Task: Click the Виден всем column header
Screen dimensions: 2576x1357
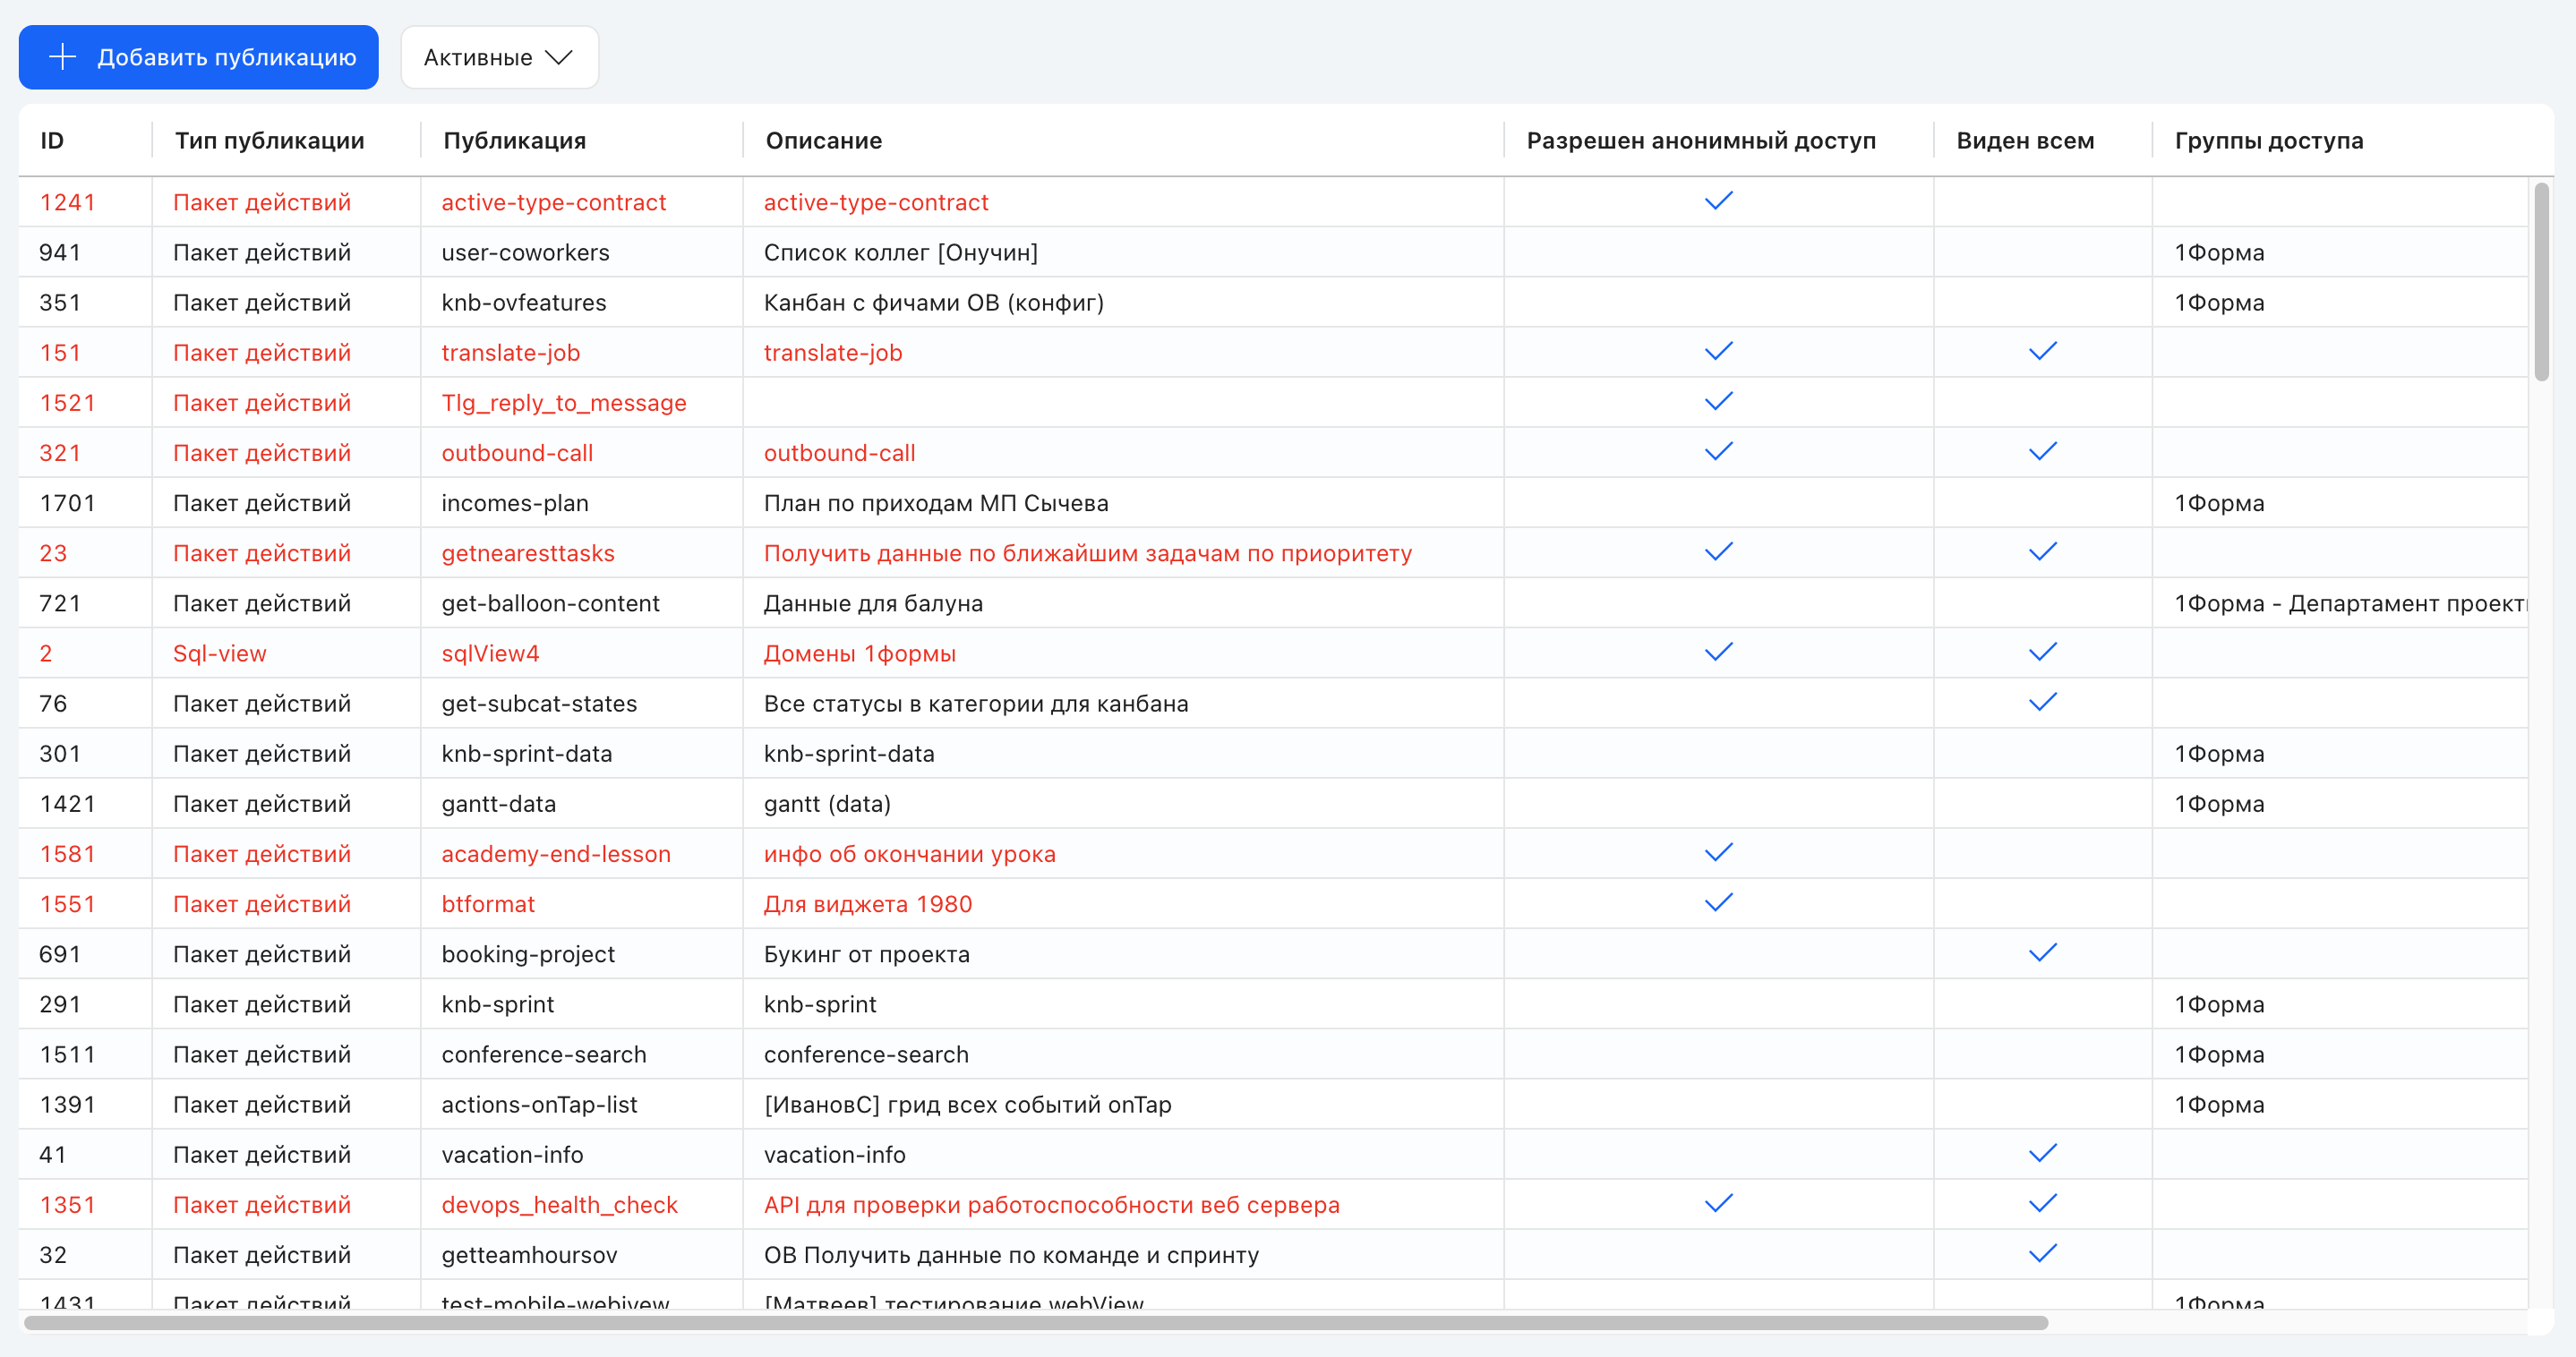Action: click(2025, 141)
